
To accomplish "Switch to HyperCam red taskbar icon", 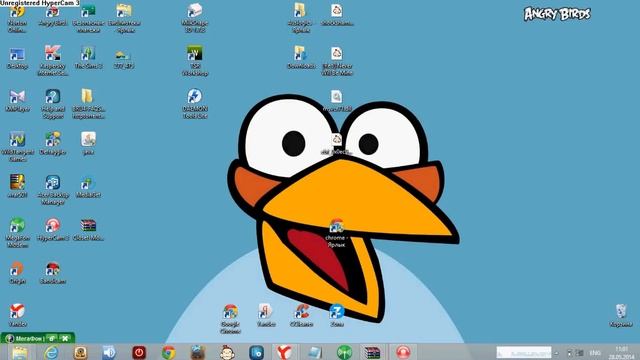I will (403, 353).
